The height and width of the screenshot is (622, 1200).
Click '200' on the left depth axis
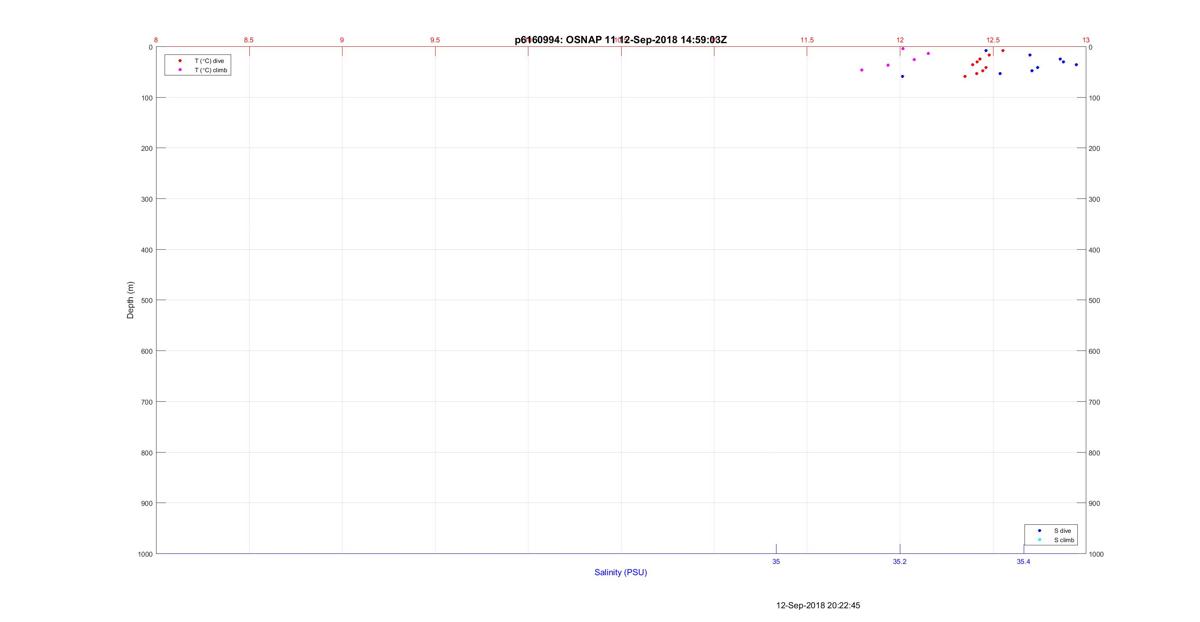coord(146,148)
